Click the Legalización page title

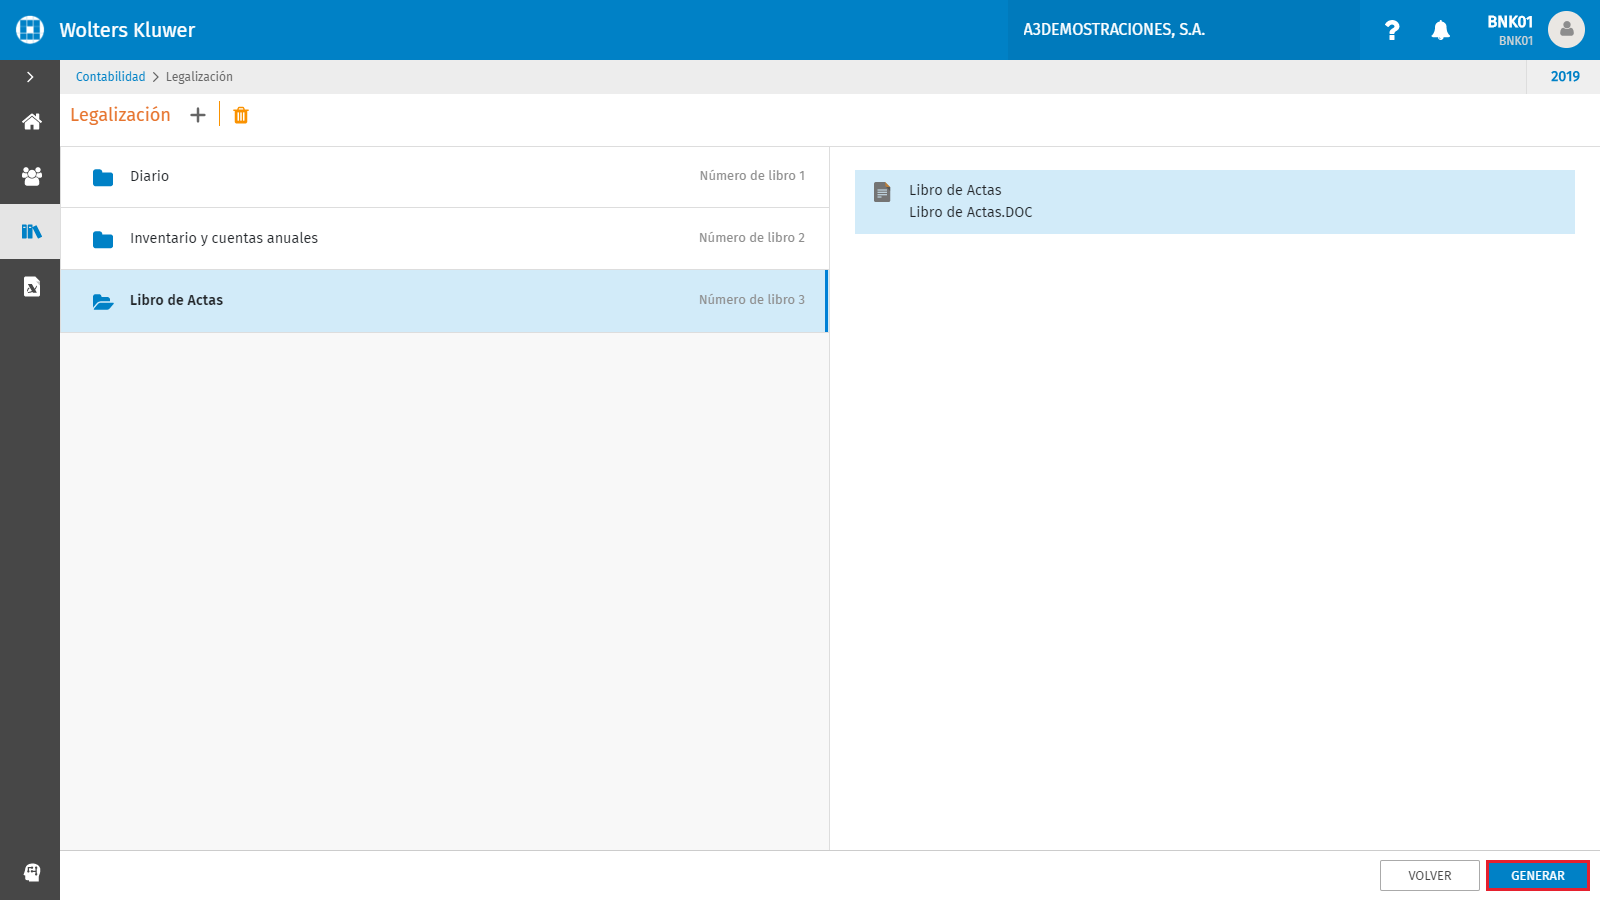coord(120,115)
